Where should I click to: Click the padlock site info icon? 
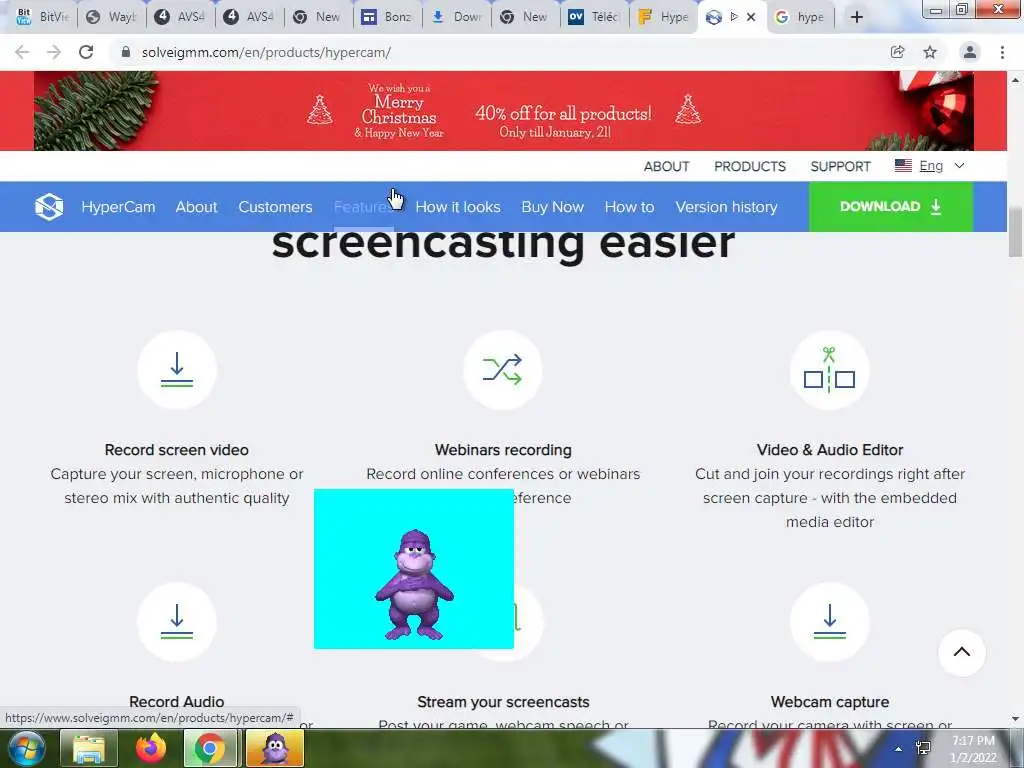click(x=126, y=52)
